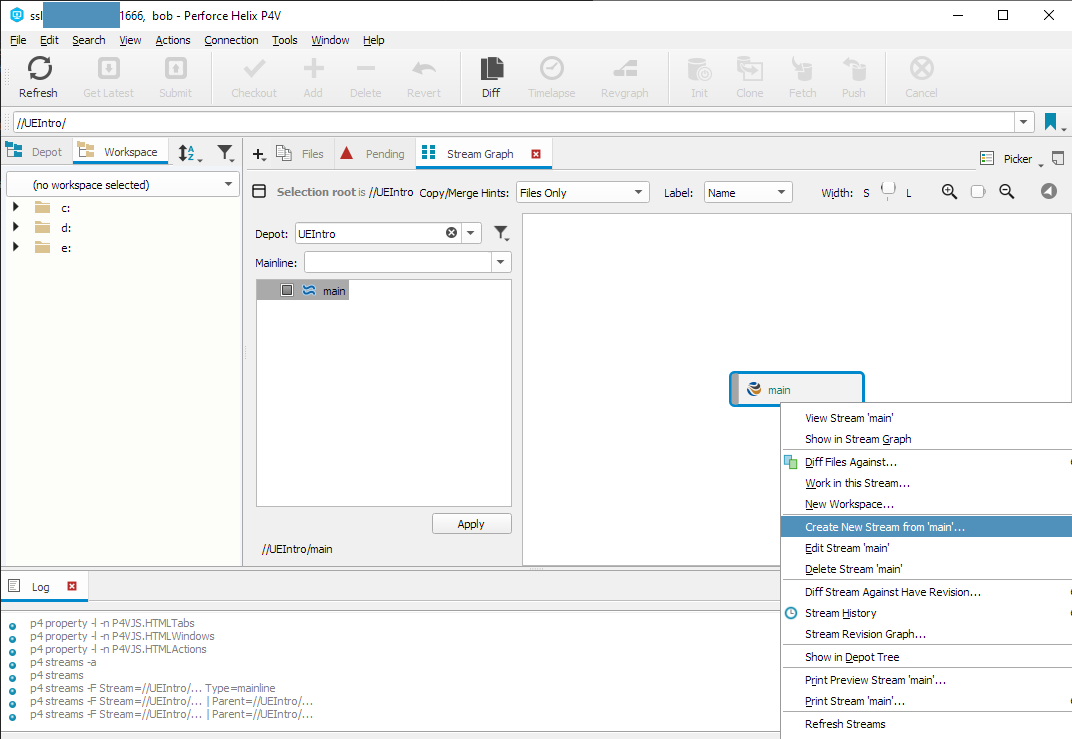
Task: Close the Log tab
Action: [72, 586]
